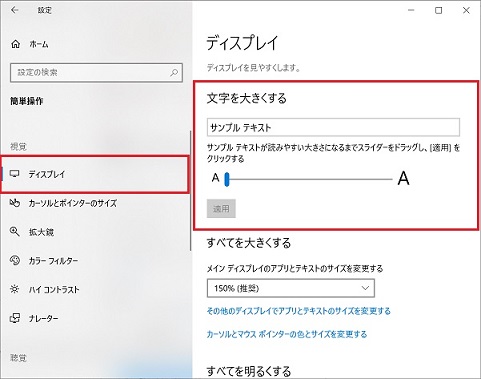Click the 文字を大きくする heading
This screenshot has width=481, height=379.
pyautogui.click(x=247, y=99)
